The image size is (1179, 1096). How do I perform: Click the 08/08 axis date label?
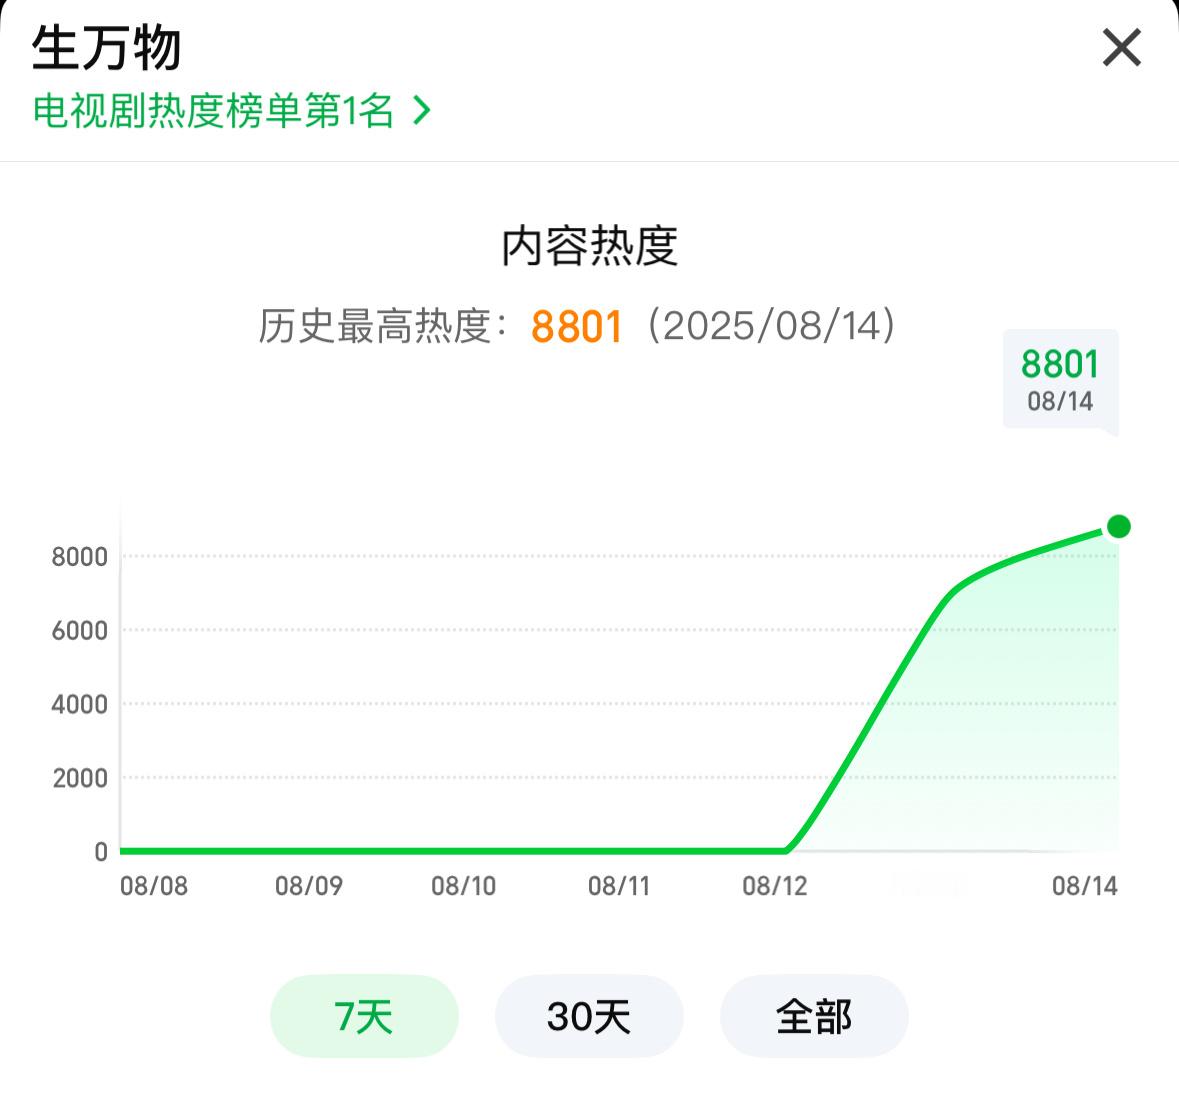pyautogui.click(x=154, y=886)
